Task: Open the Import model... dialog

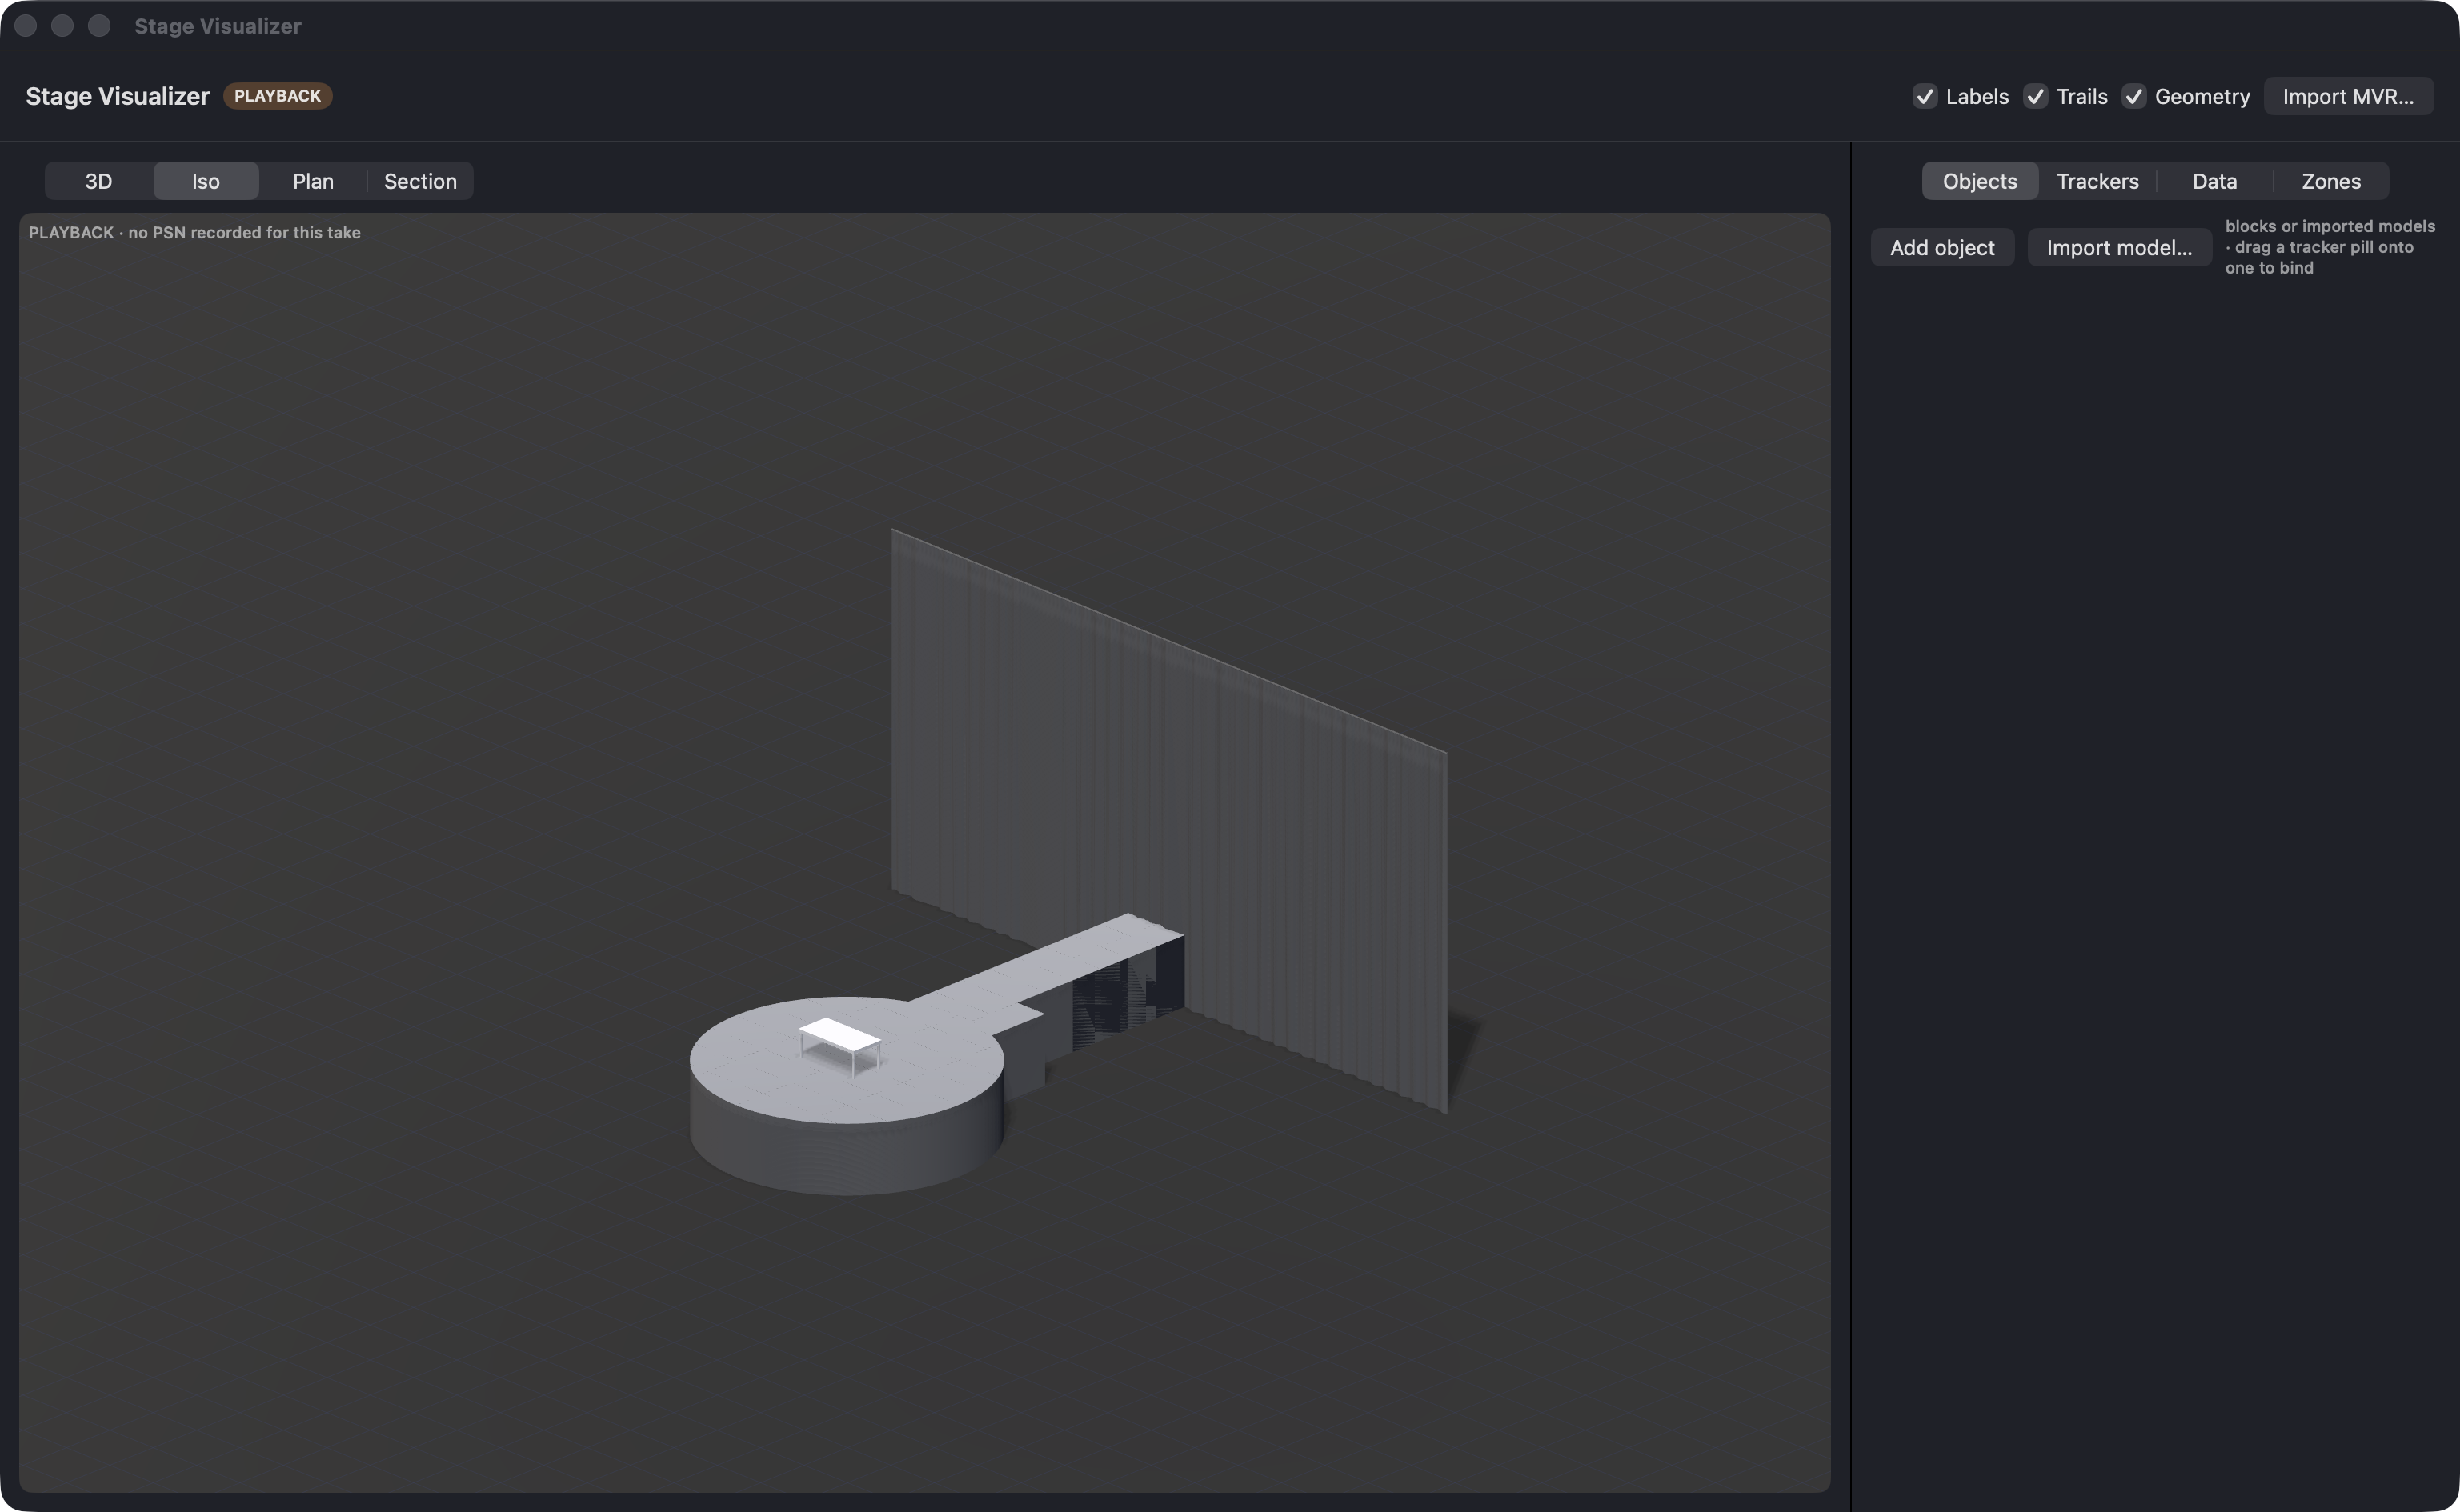Action: tap(2119, 248)
